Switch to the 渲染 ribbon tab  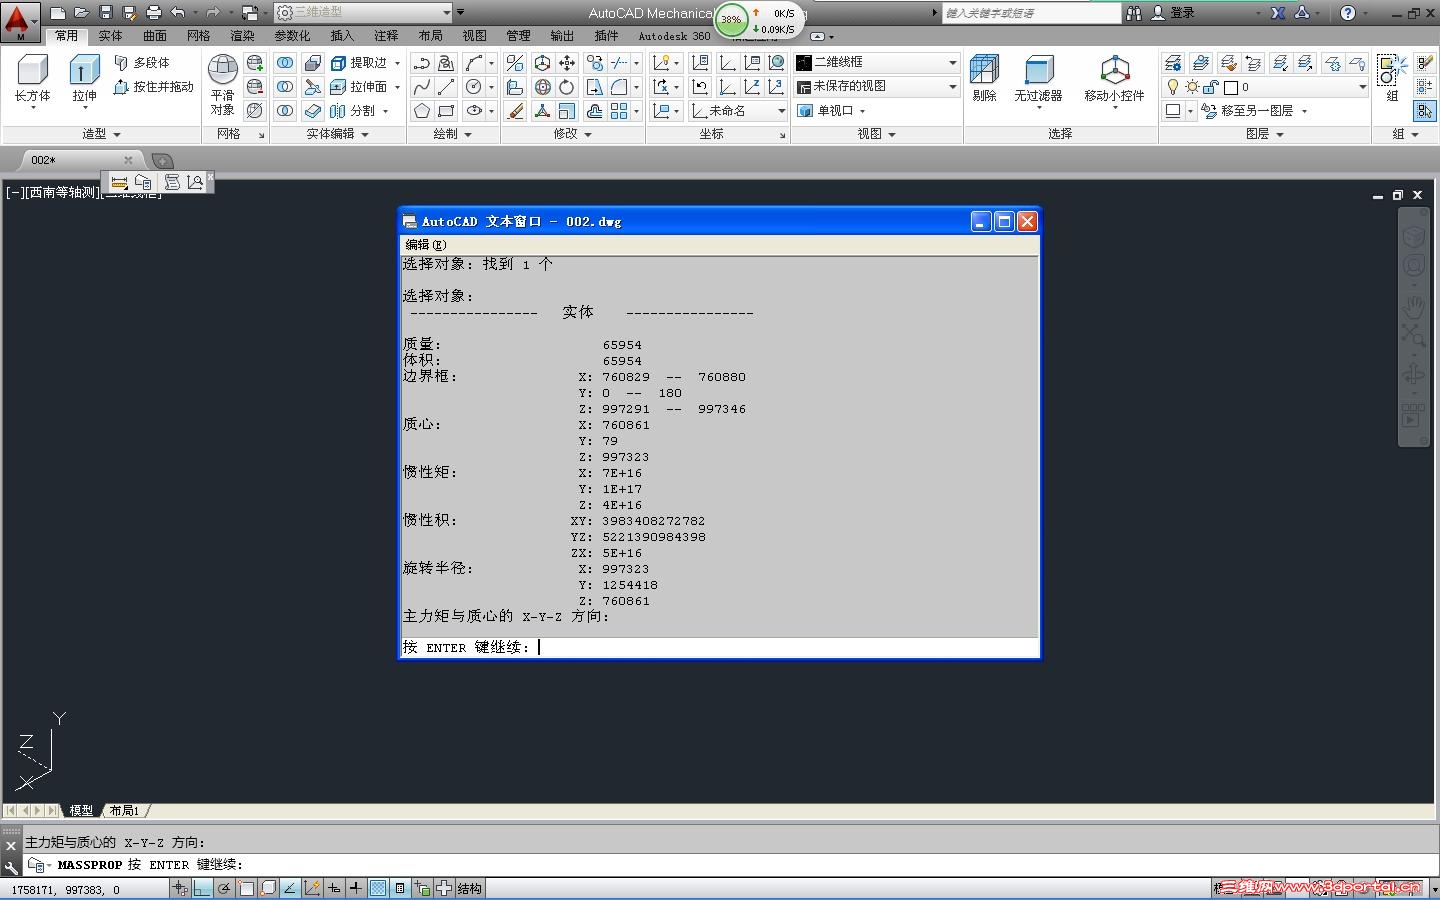tap(243, 36)
